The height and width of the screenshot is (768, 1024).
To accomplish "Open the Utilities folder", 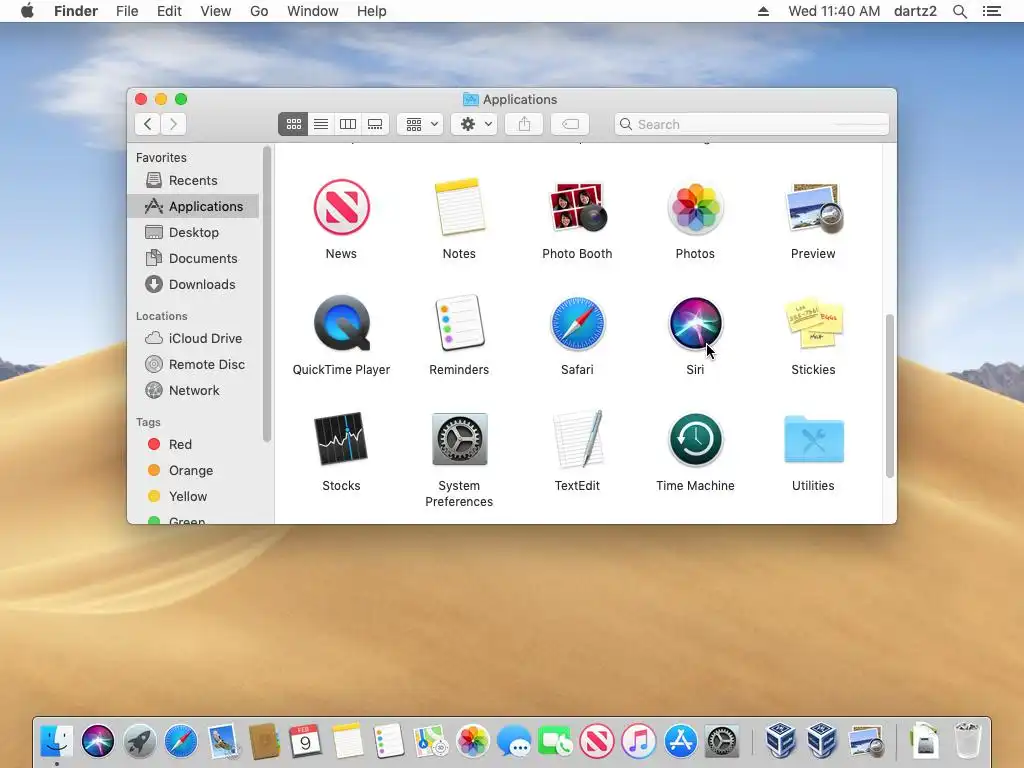I will pos(813,439).
